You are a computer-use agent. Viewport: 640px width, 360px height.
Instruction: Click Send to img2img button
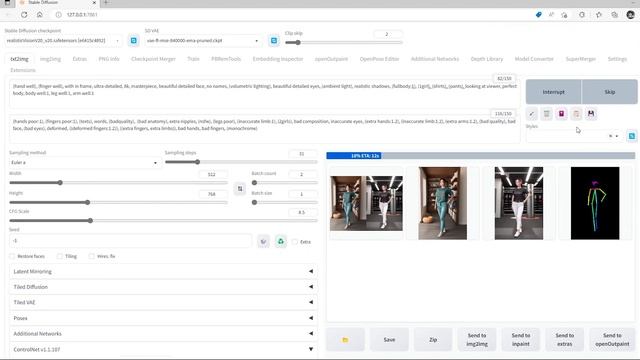(477, 340)
